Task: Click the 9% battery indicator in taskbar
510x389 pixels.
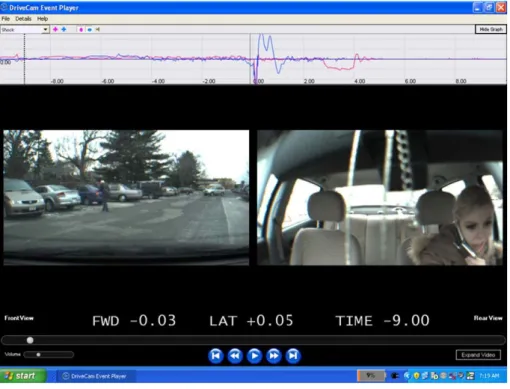Action: [x=371, y=376]
